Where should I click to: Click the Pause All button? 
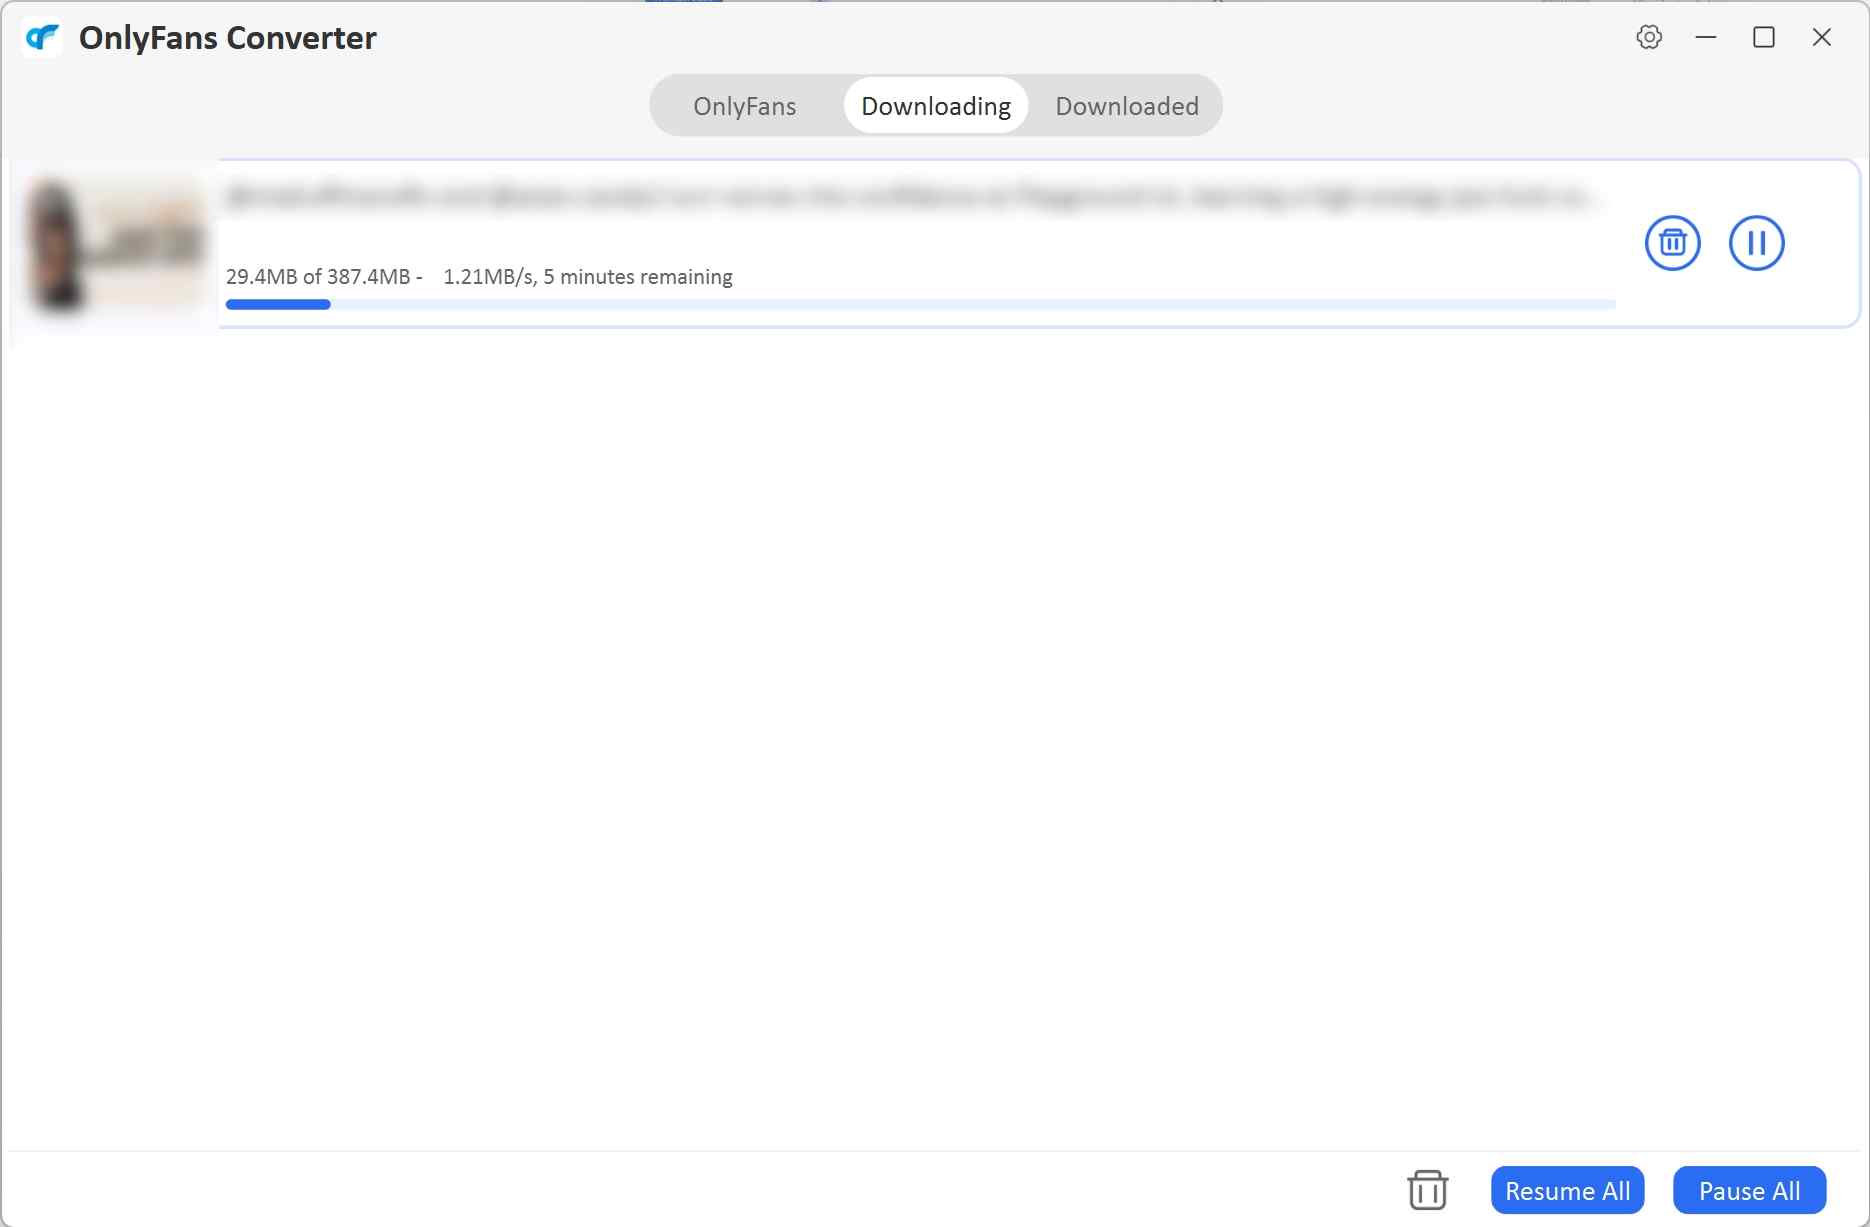click(x=1748, y=1190)
